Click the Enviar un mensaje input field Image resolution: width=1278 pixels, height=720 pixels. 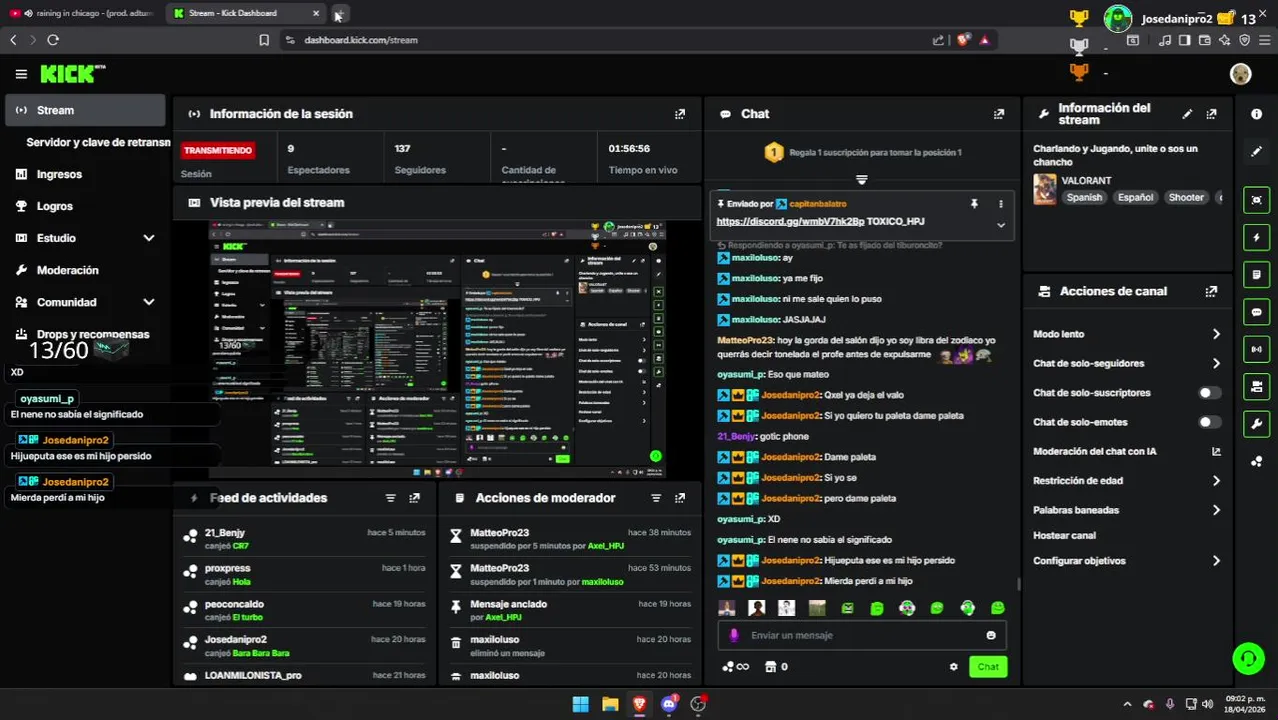862,635
